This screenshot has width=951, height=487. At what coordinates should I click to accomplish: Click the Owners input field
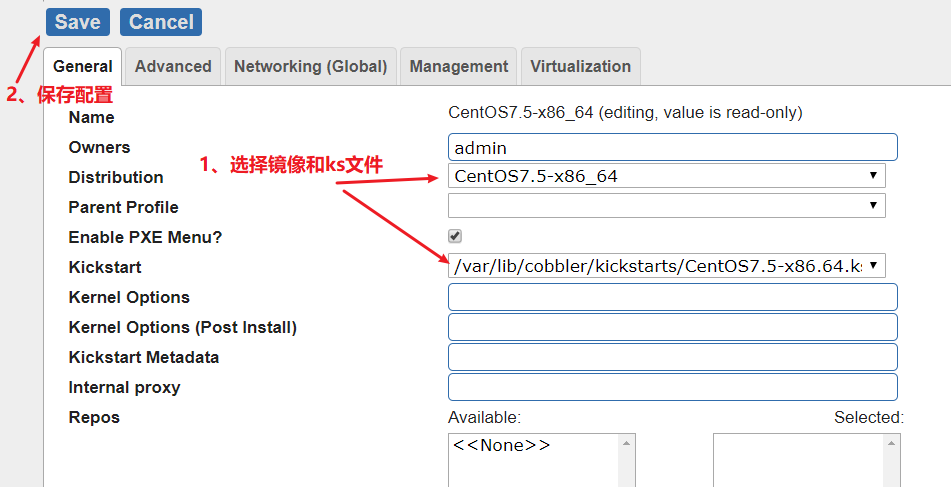point(673,147)
